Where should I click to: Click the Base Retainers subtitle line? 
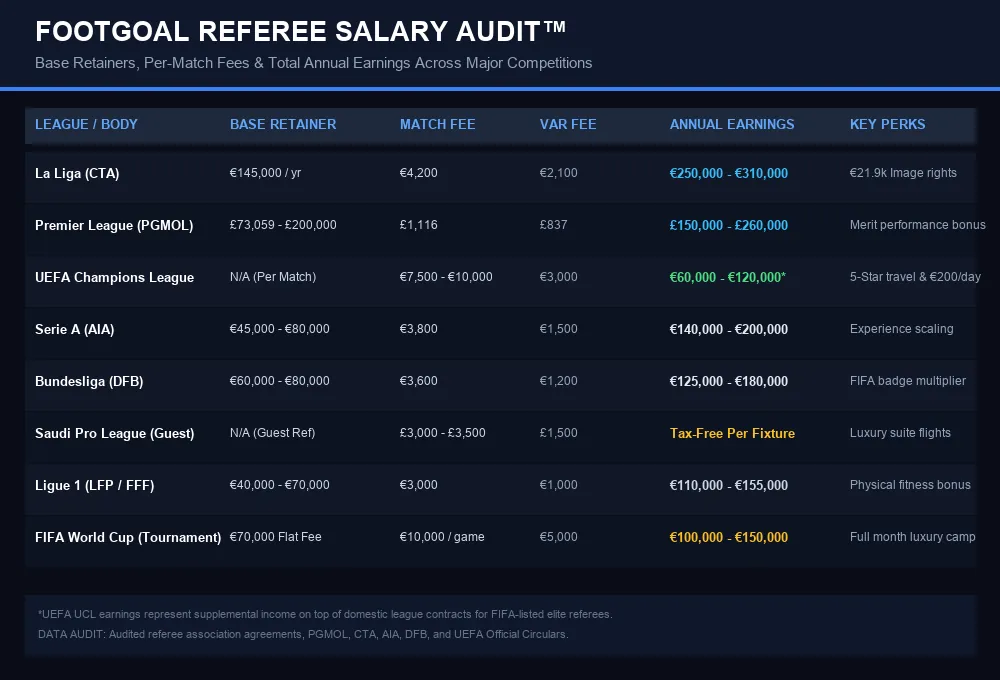(x=314, y=63)
